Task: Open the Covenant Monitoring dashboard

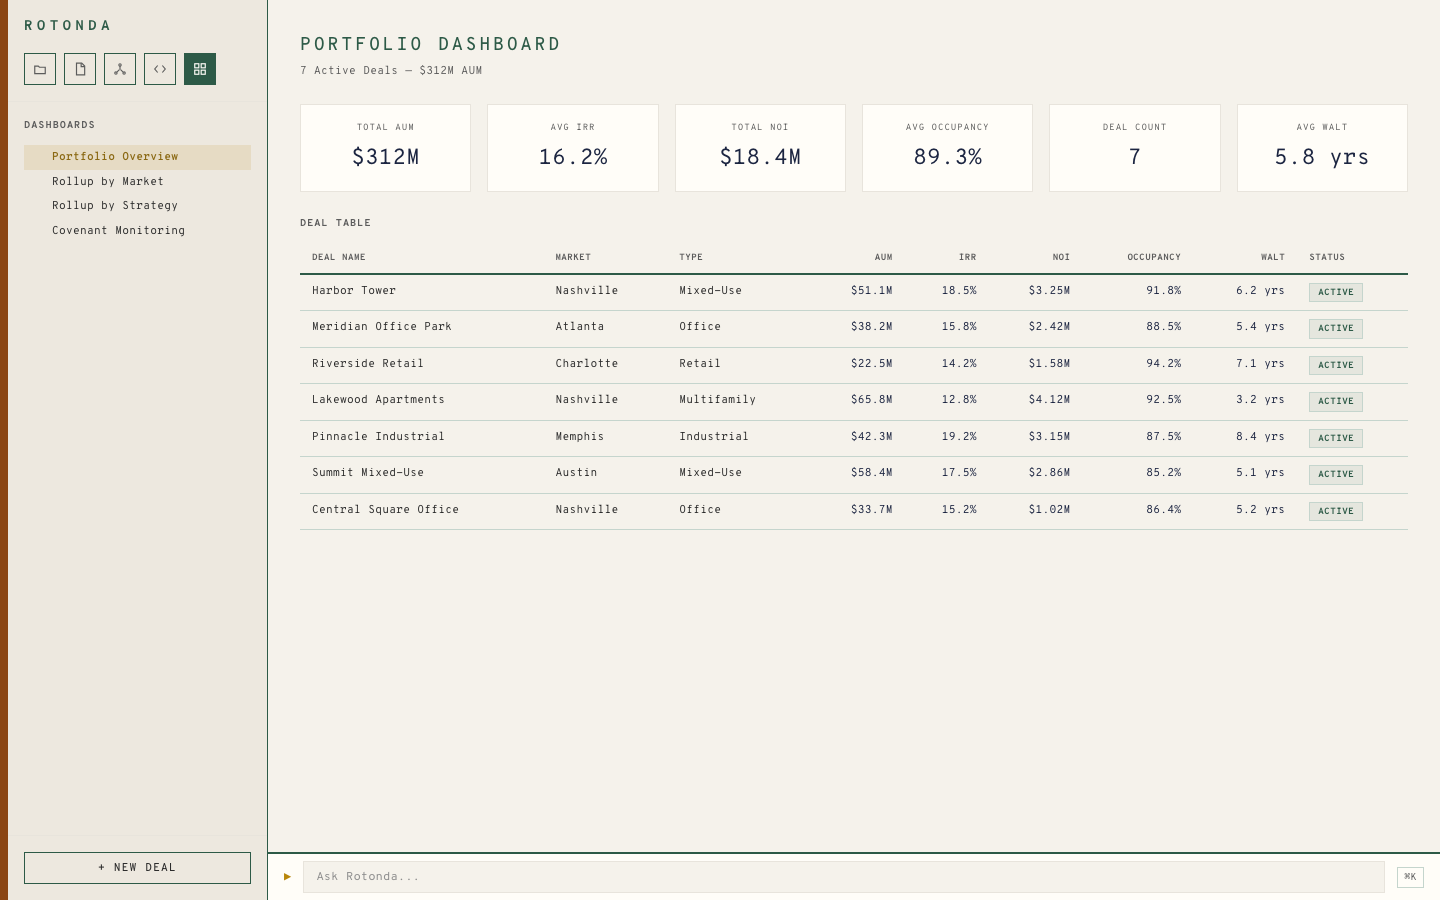Action: [x=118, y=230]
